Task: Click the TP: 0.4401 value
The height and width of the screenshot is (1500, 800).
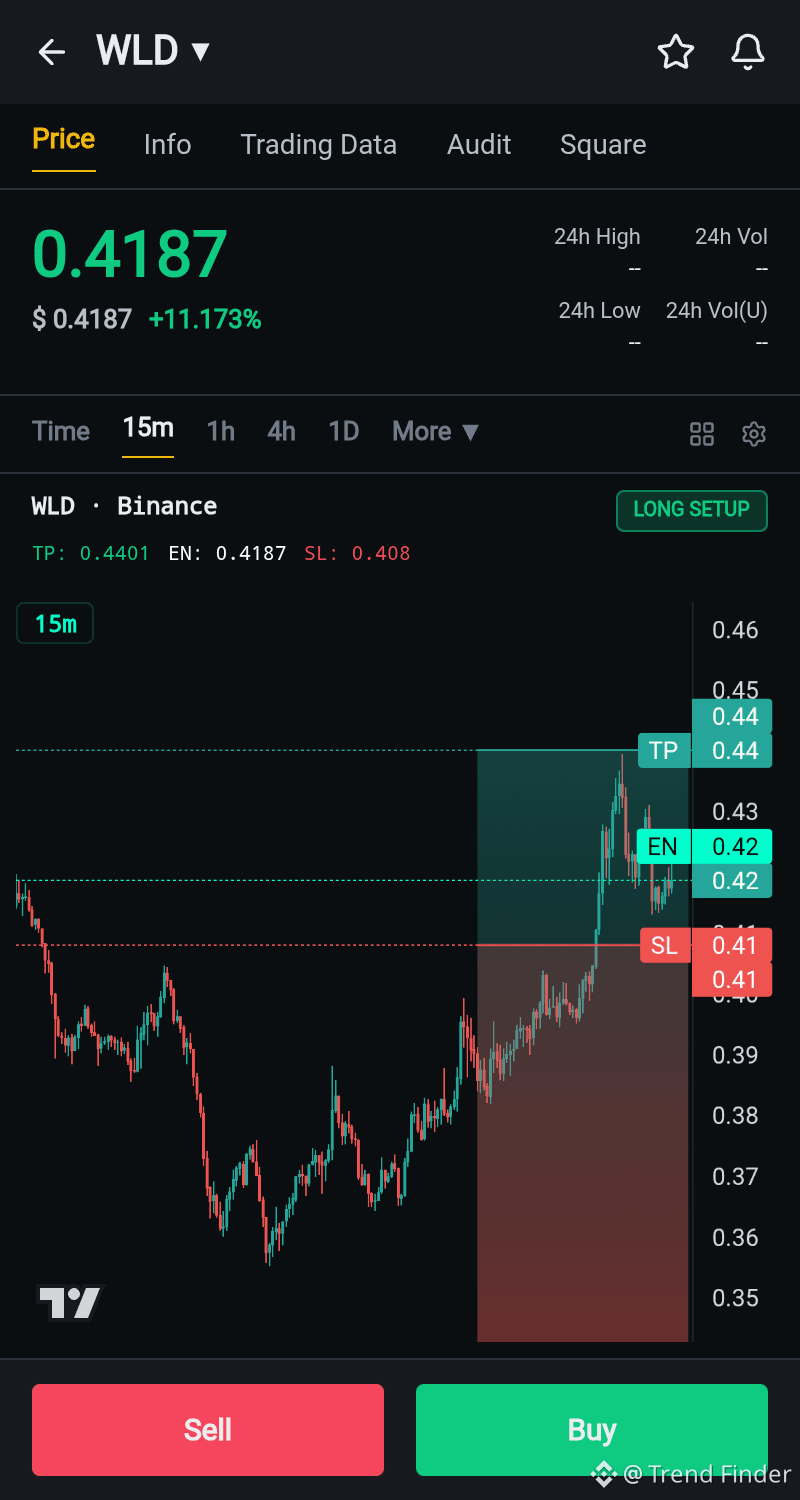Action: 91,553
